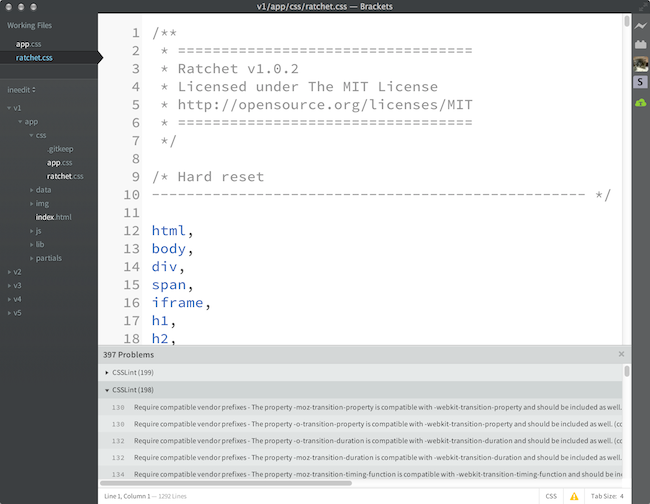Image resolution: width=650 pixels, height=504 pixels.
Task: Click the line 134 -moz-transition-timing-function problem
Action: [x=360, y=473]
